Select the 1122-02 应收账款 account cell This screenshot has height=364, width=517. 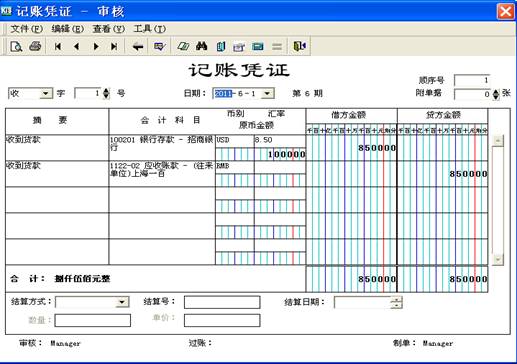[x=162, y=174]
